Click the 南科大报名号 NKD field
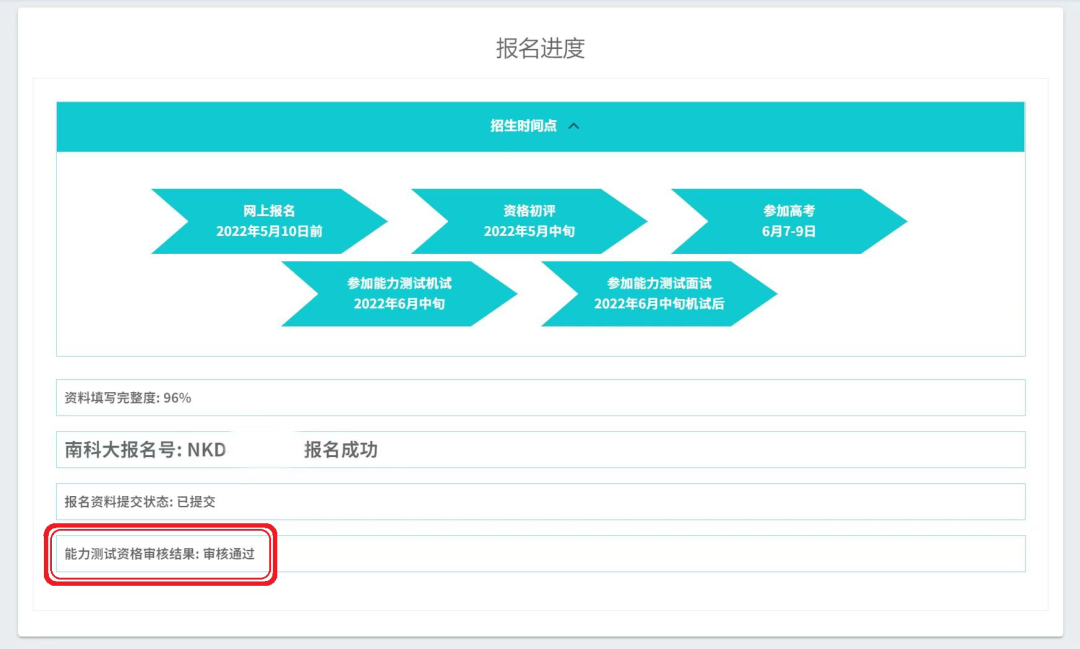 coord(146,450)
